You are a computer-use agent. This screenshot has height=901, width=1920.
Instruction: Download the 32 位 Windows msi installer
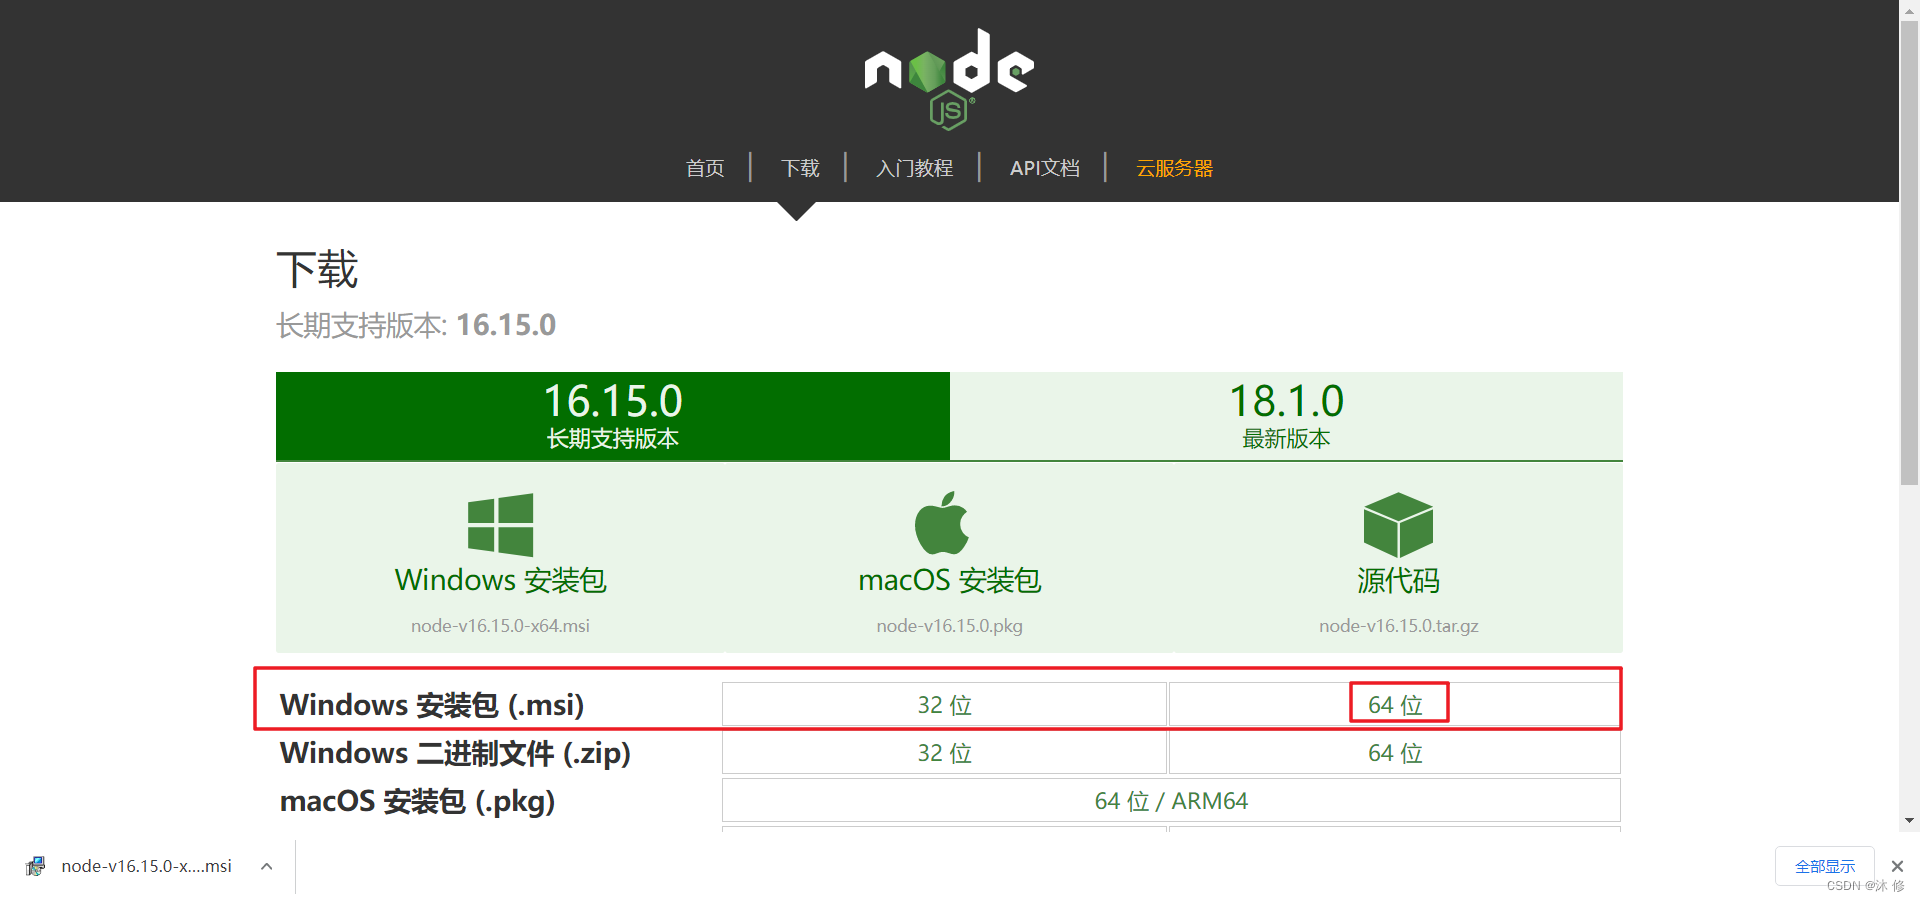944,704
